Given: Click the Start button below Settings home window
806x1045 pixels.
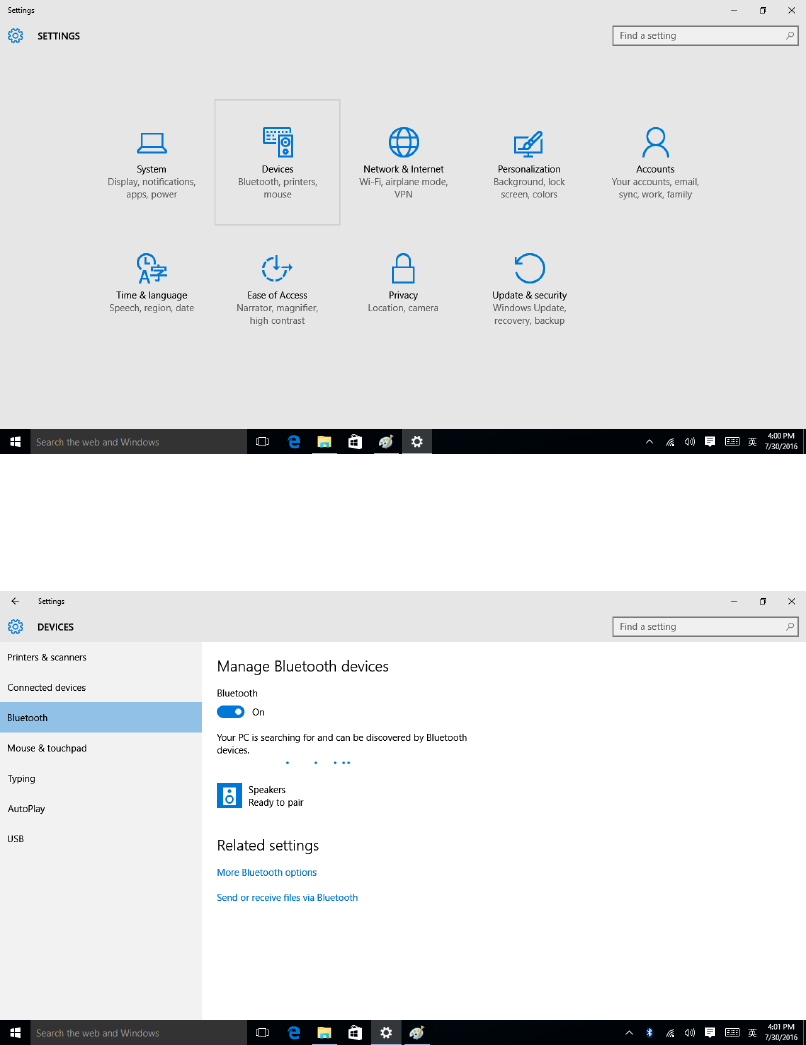Looking at the screenshot, I should [15, 442].
